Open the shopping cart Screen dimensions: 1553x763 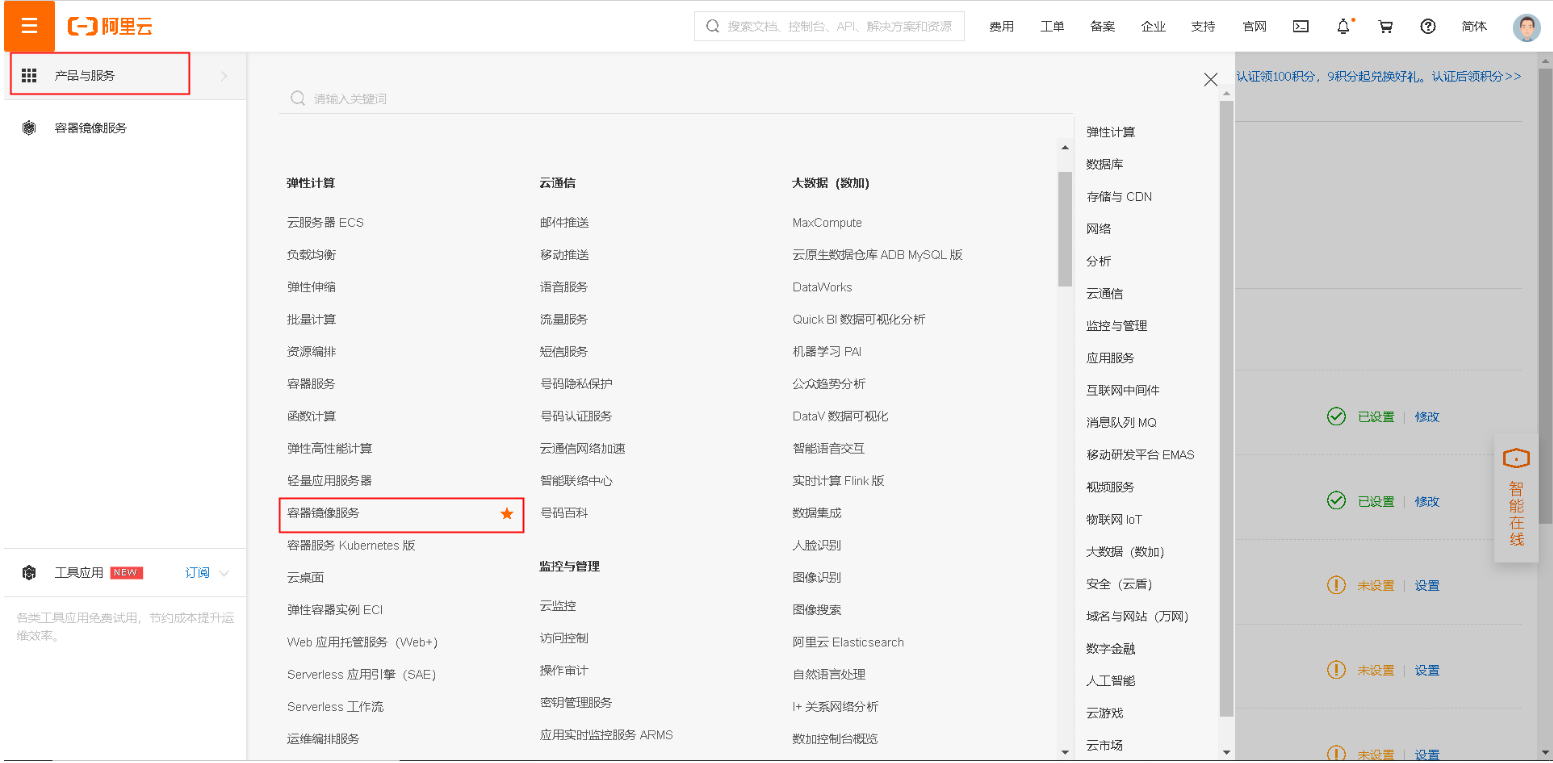tap(1386, 27)
